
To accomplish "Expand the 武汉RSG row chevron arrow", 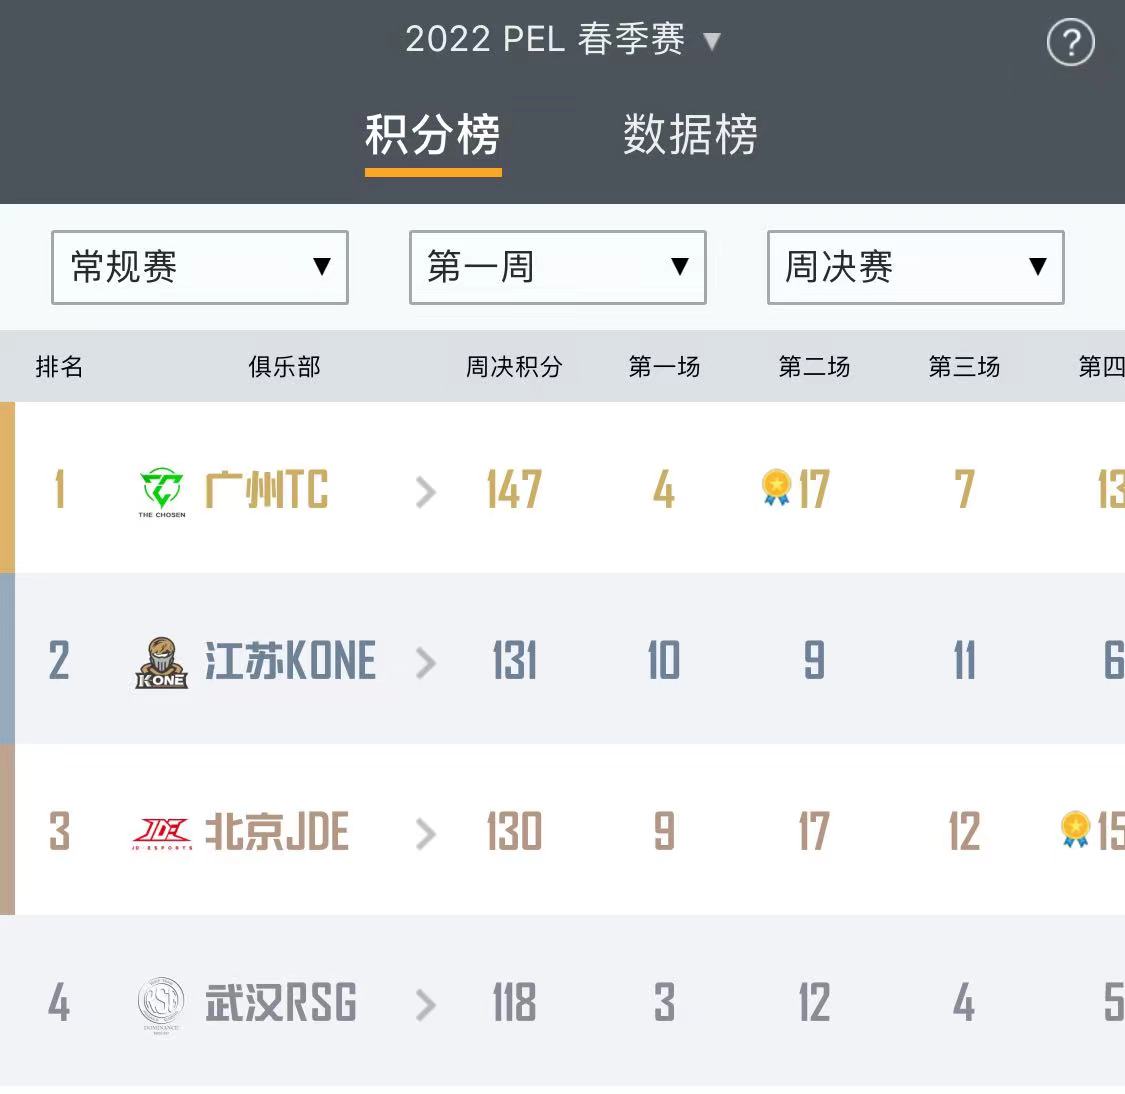I will pos(426,1004).
